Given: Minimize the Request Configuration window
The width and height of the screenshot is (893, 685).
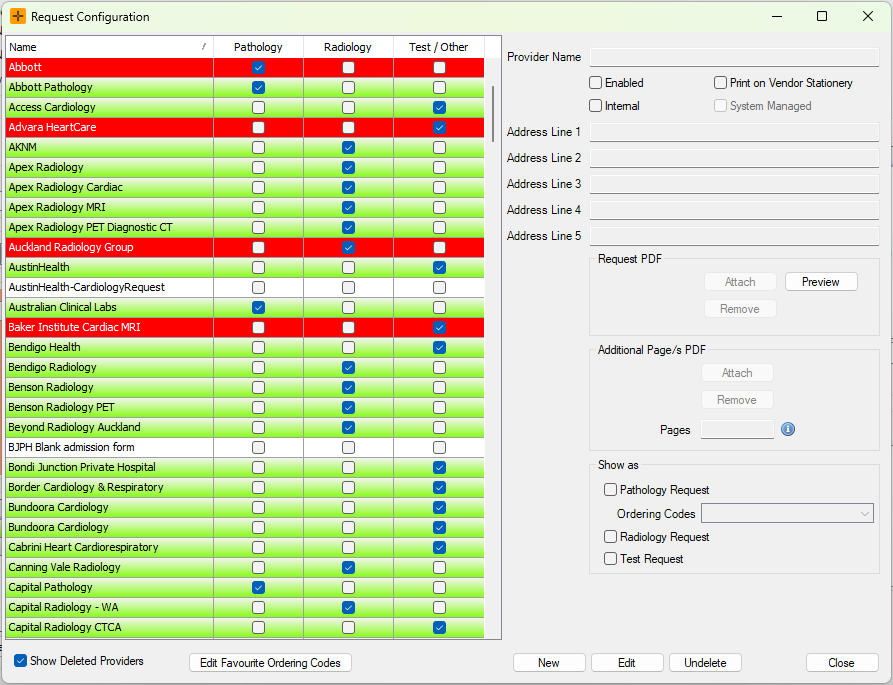Looking at the screenshot, I should coord(776,16).
